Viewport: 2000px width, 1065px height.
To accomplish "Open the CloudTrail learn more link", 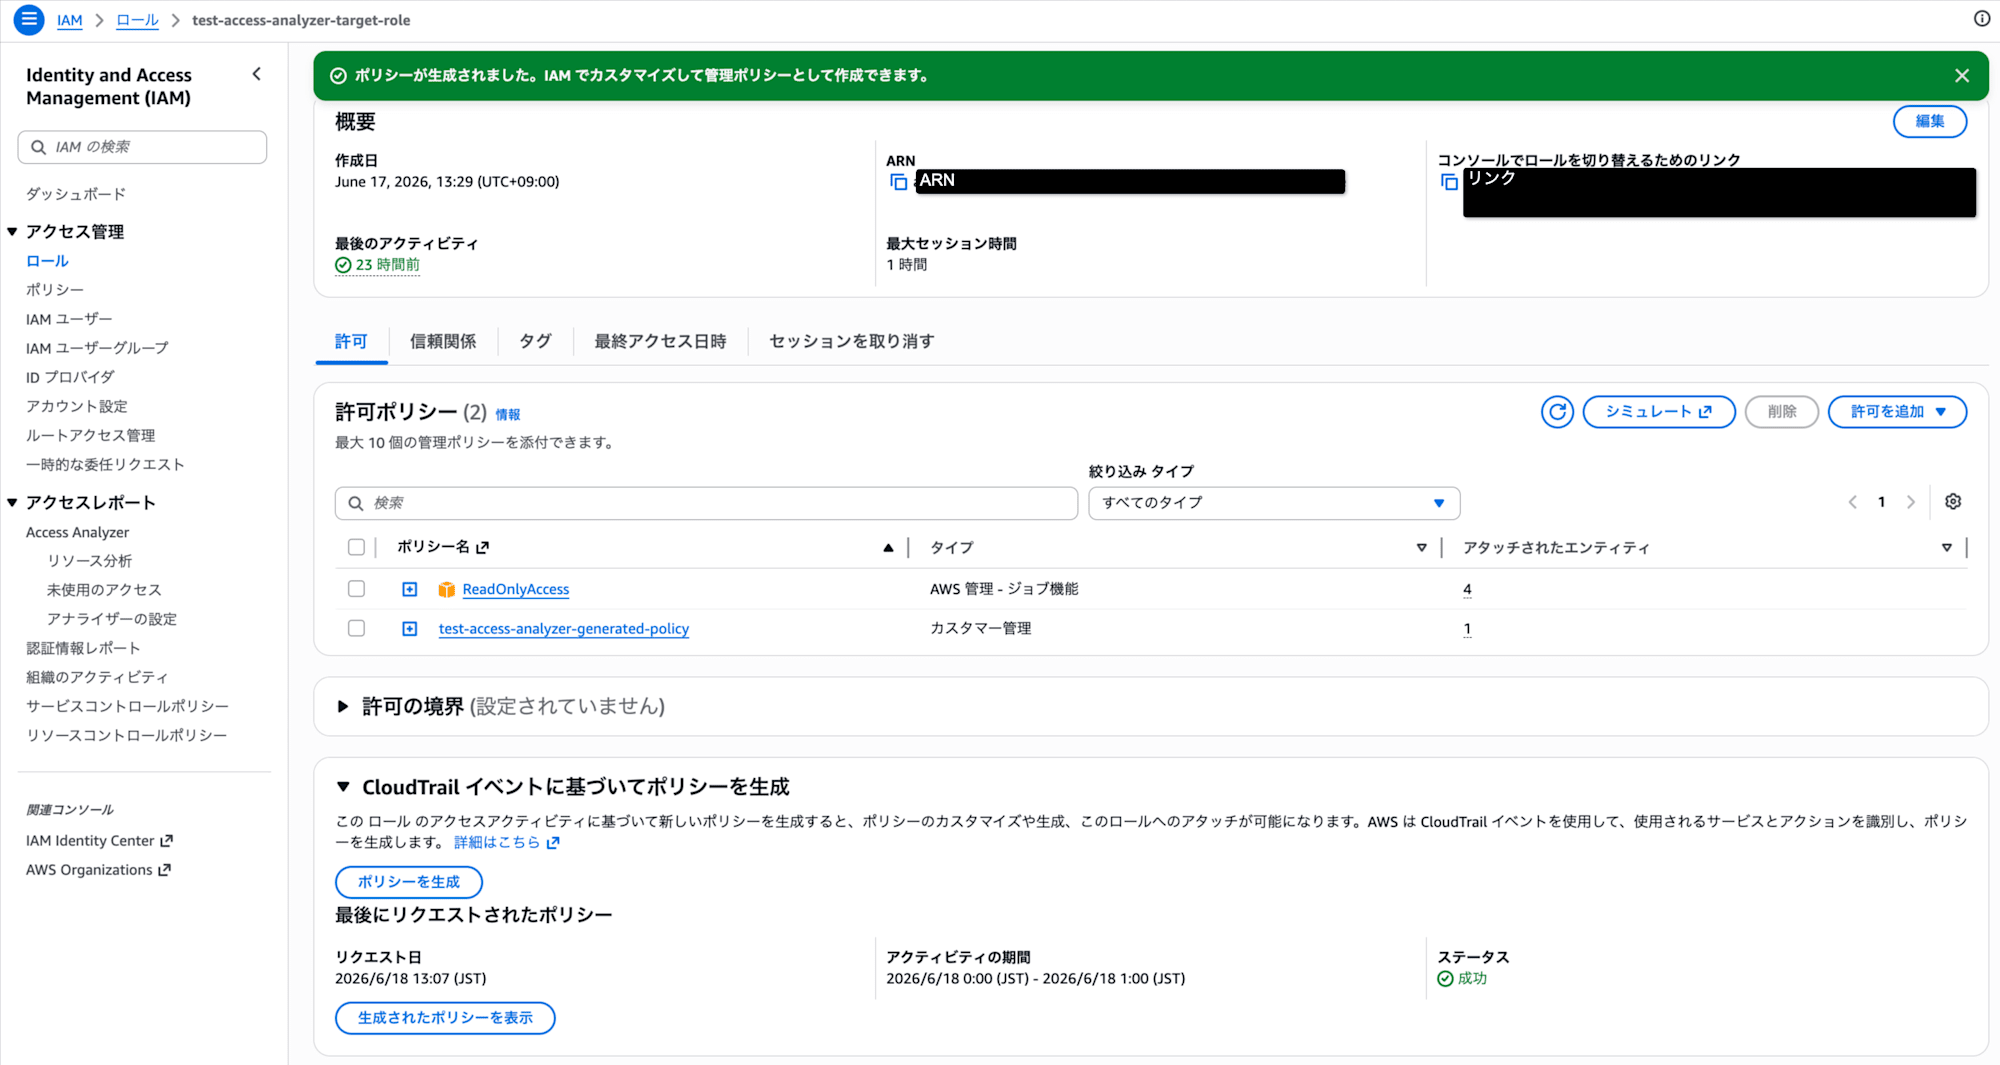I will click(x=507, y=843).
